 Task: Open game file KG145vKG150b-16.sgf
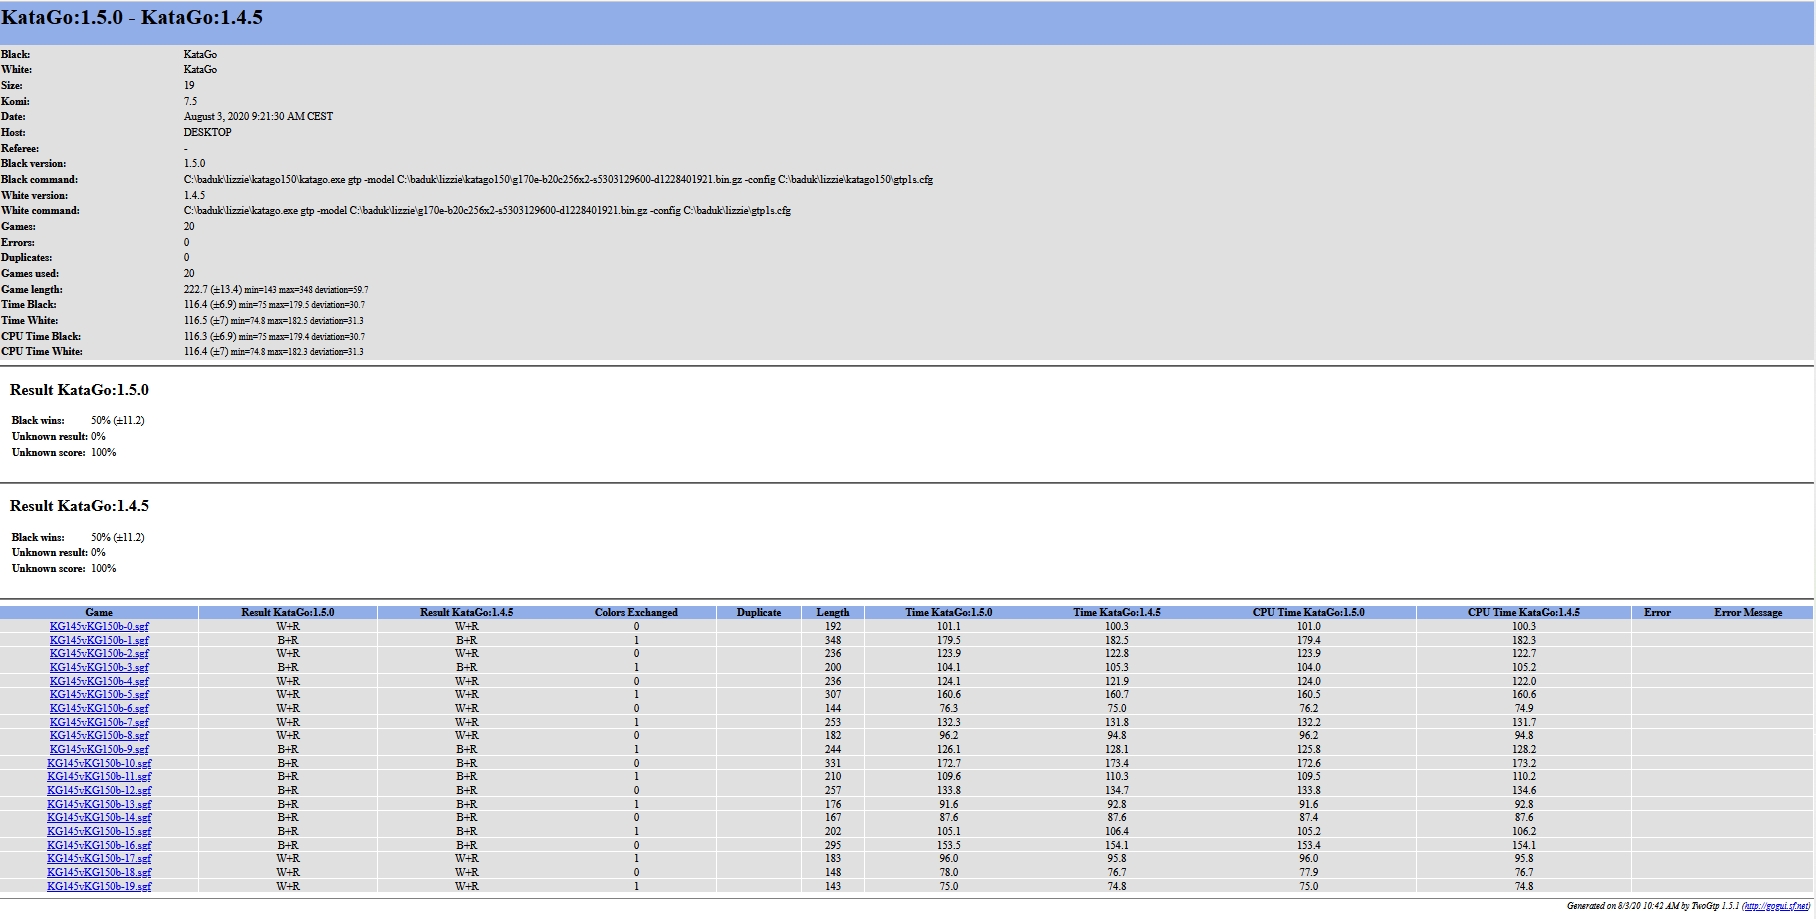tap(99, 846)
